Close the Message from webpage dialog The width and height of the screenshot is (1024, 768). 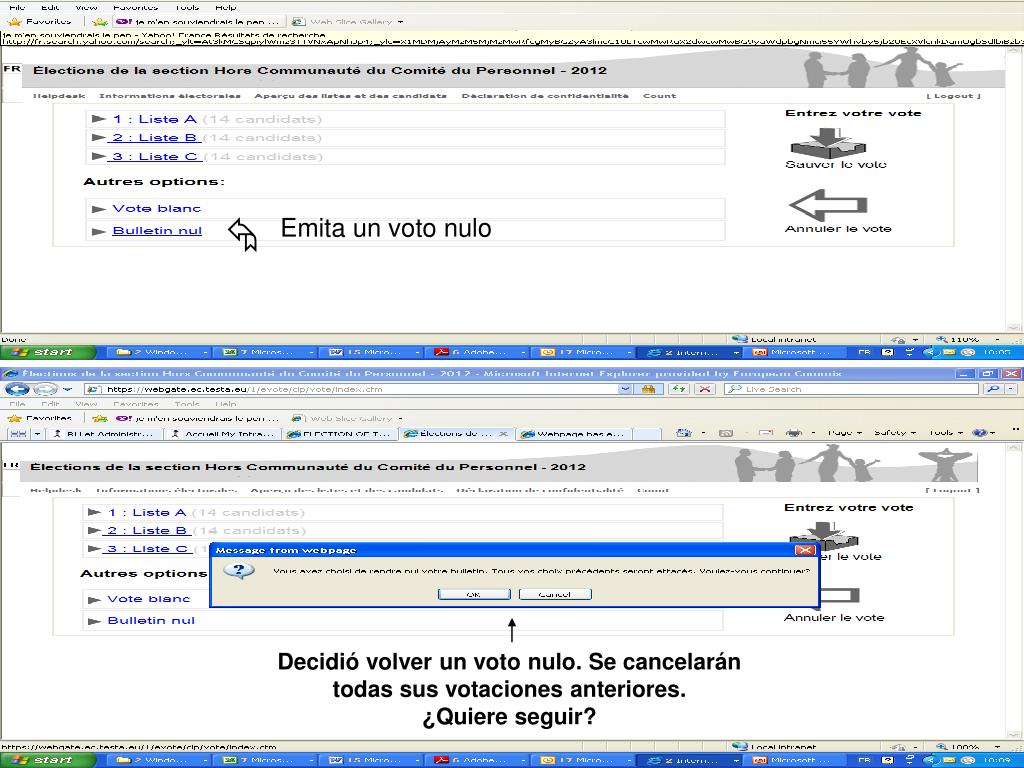click(806, 550)
